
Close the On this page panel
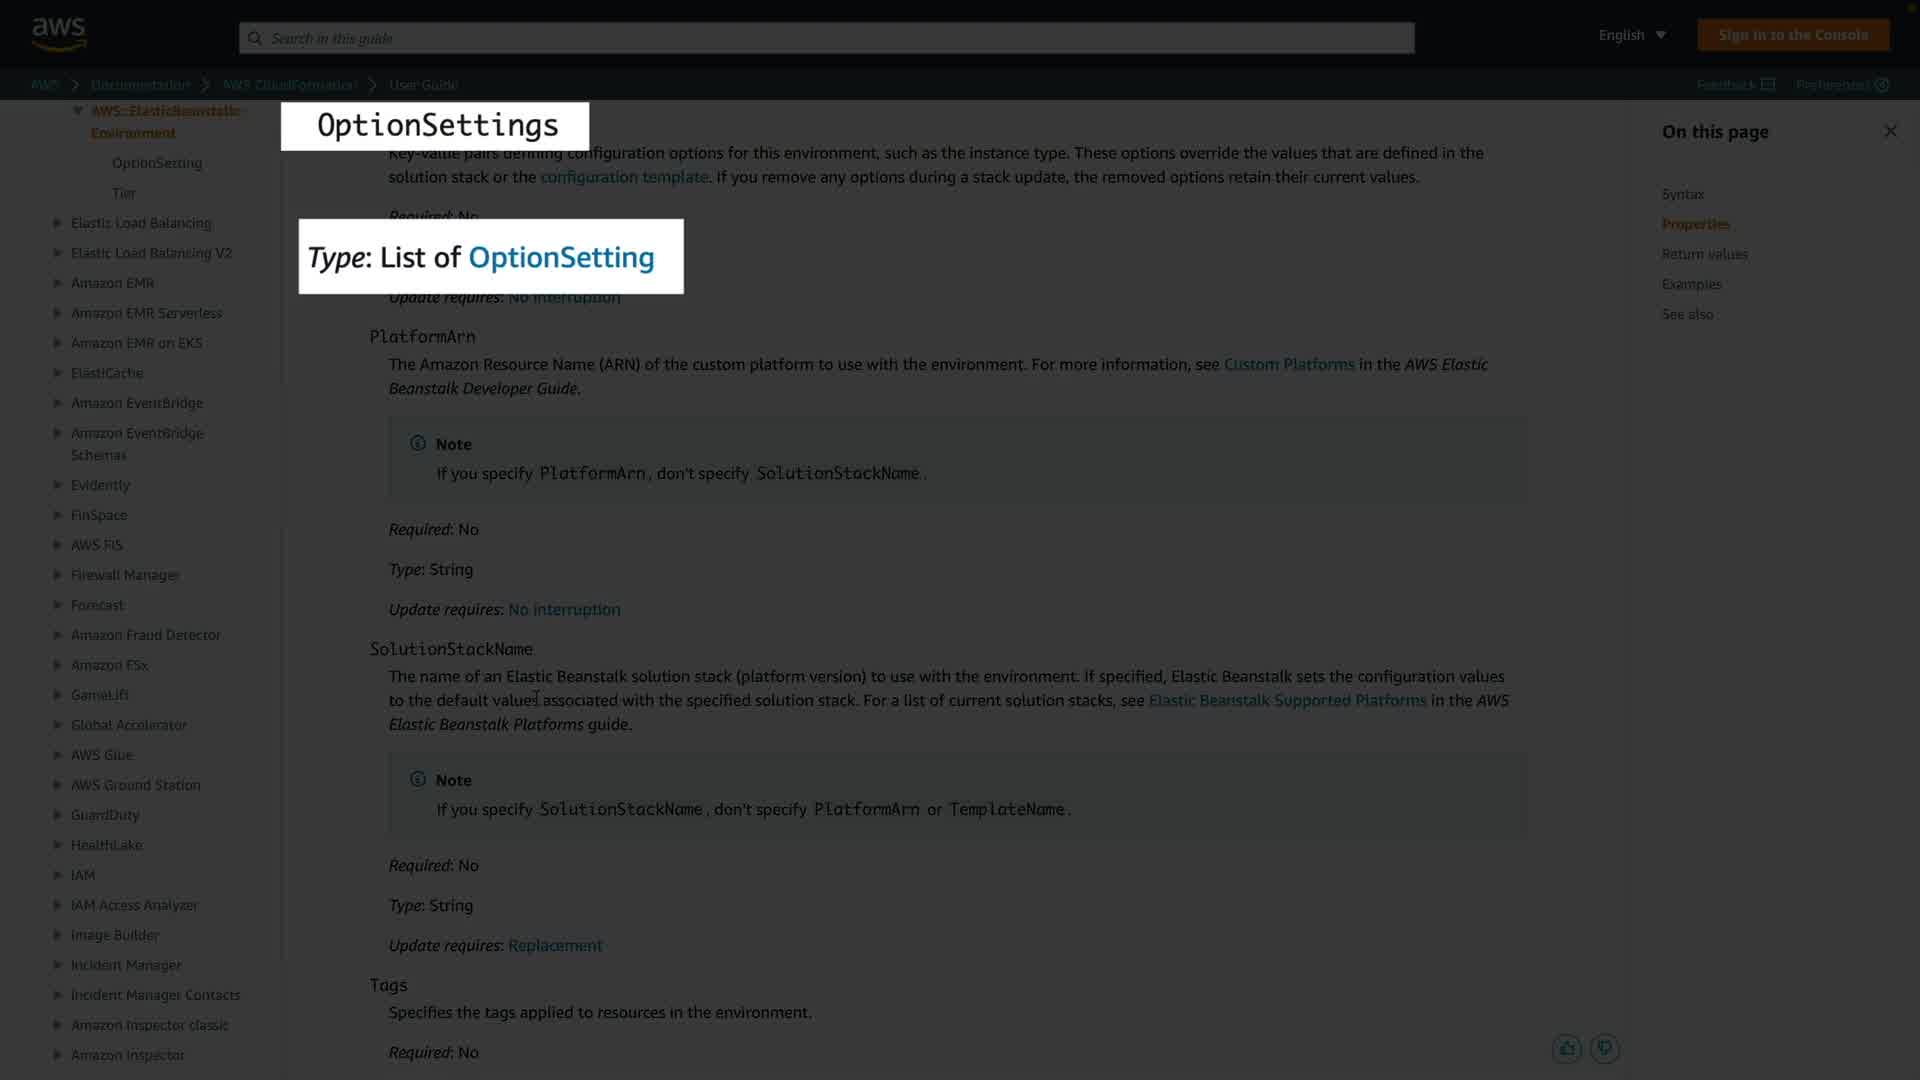pos(1890,131)
